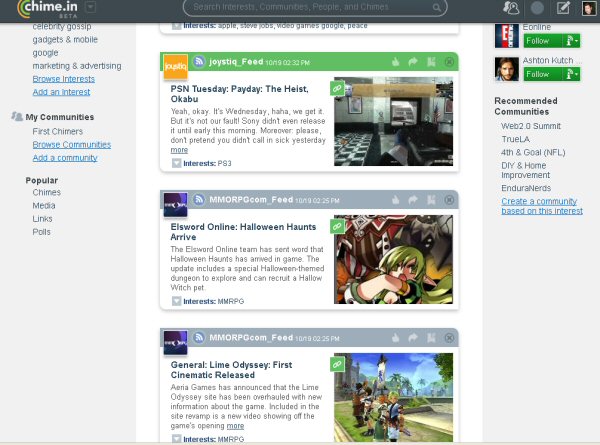Click the Add a community link
600x445 pixels.
[65, 158]
